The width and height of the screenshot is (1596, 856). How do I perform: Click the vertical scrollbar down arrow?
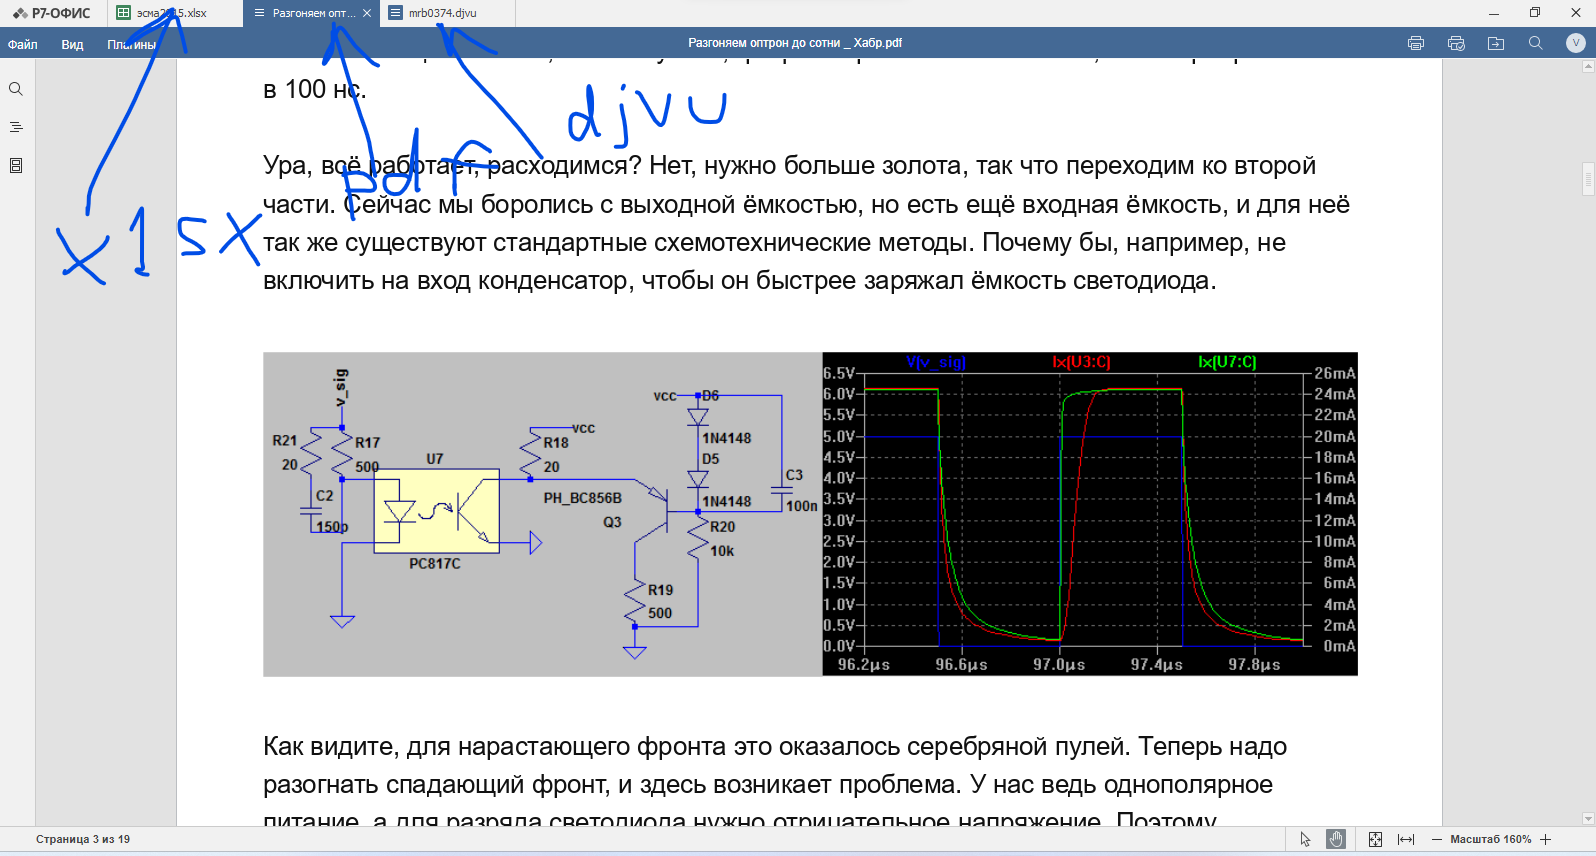pyautogui.click(x=1588, y=818)
